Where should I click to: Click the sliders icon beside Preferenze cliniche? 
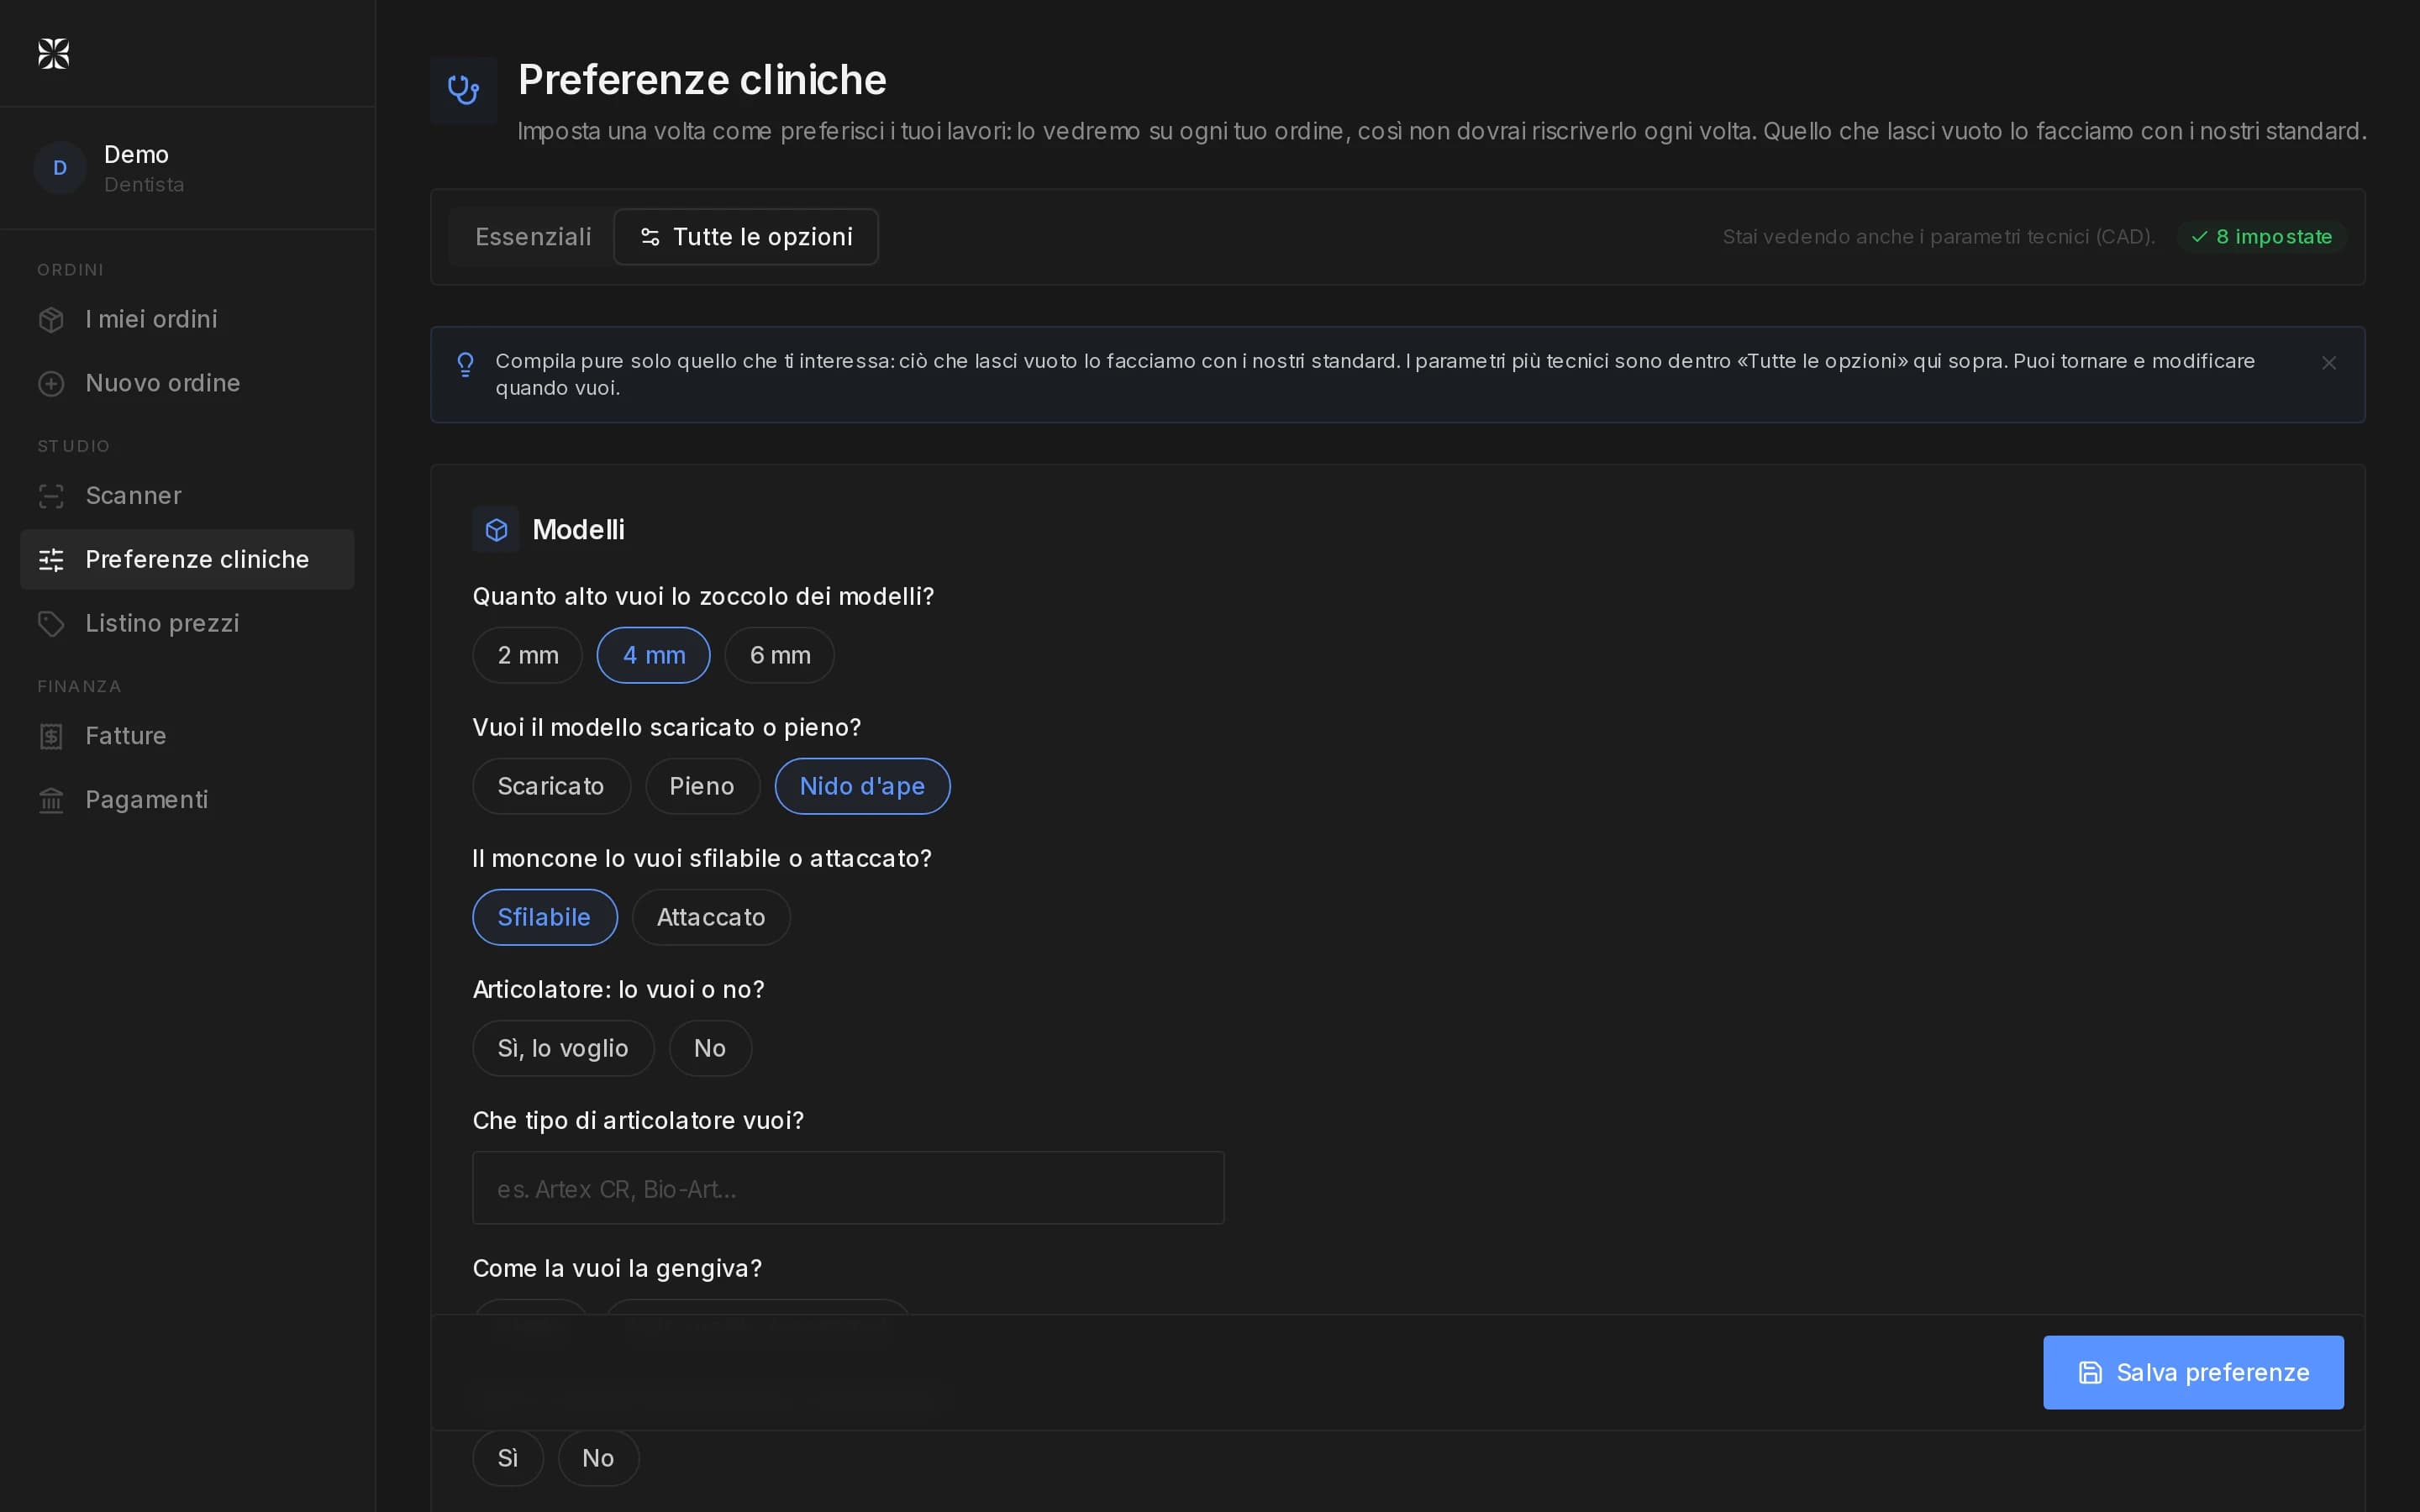pos(51,560)
